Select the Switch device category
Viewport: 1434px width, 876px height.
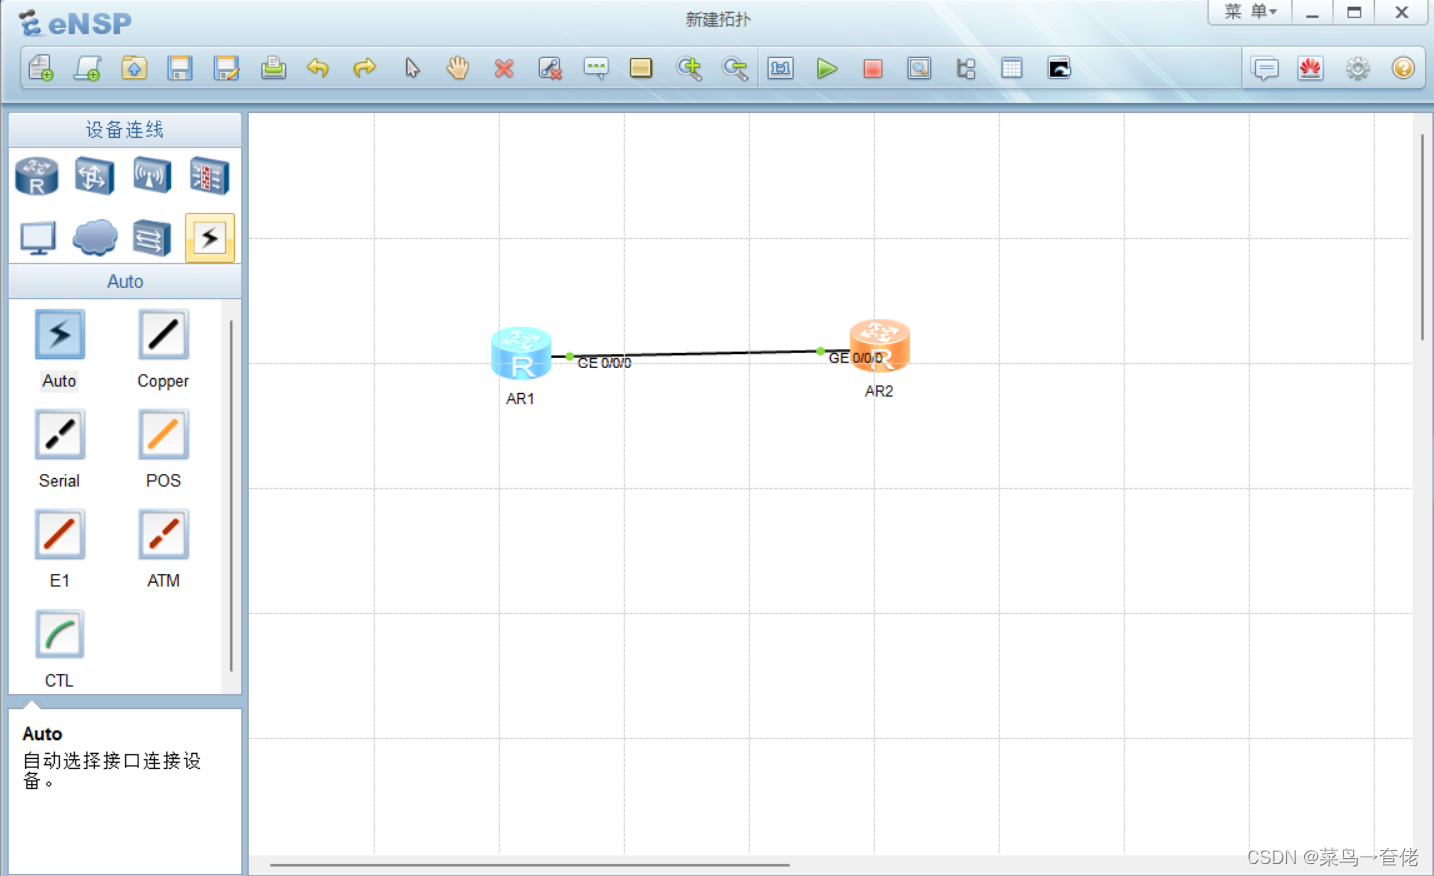tap(94, 176)
